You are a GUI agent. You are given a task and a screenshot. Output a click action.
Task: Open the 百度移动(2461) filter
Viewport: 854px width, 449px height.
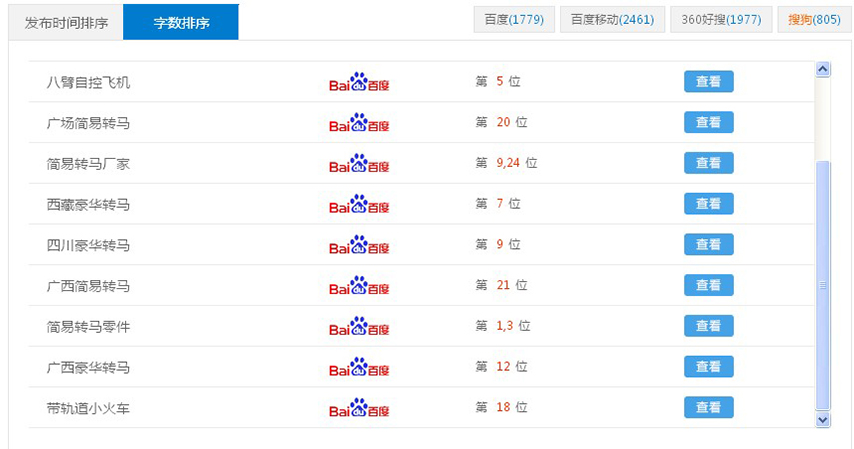tap(612, 20)
